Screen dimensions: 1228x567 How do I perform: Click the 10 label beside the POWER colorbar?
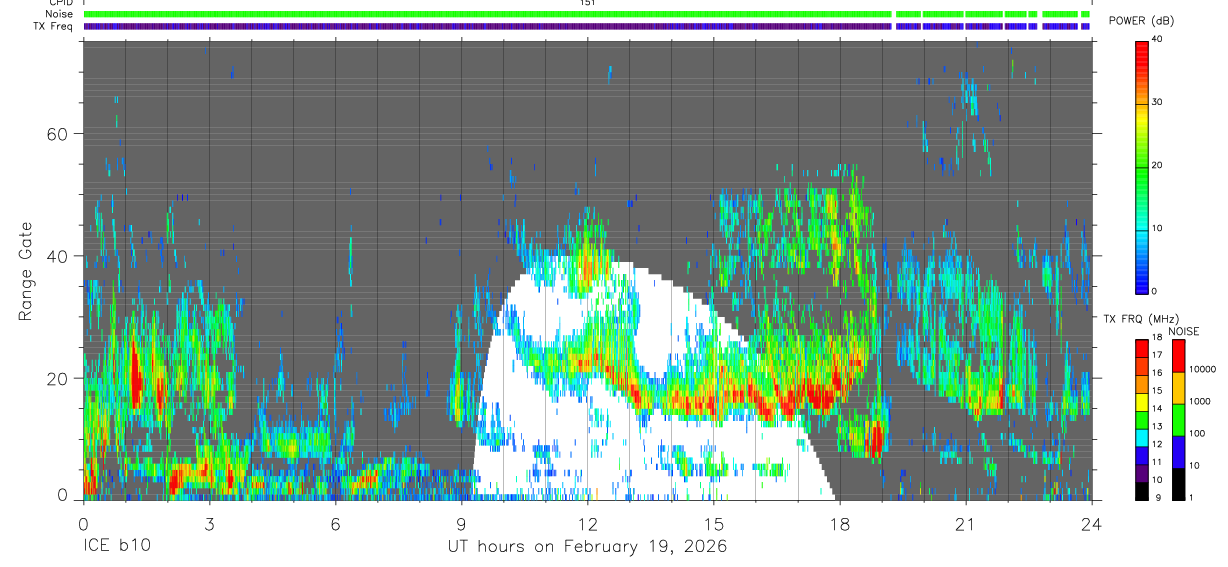tap(1158, 228)
